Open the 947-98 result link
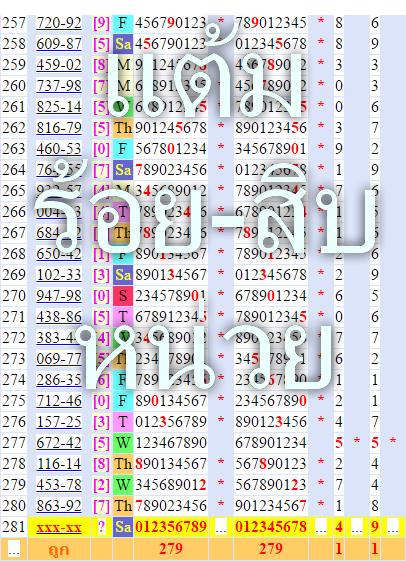This screenshot has width=406, height=561. (59, 296)
